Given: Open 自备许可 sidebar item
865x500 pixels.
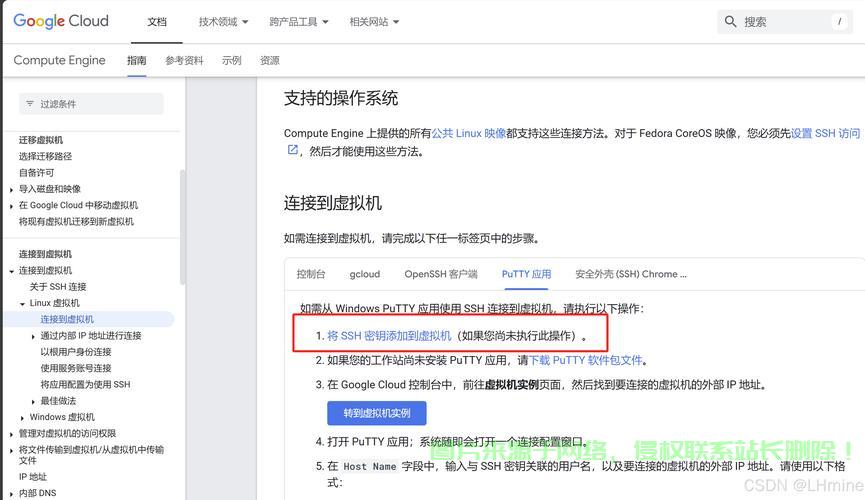Looking at the screenshot, I should [x=36, y=173].
